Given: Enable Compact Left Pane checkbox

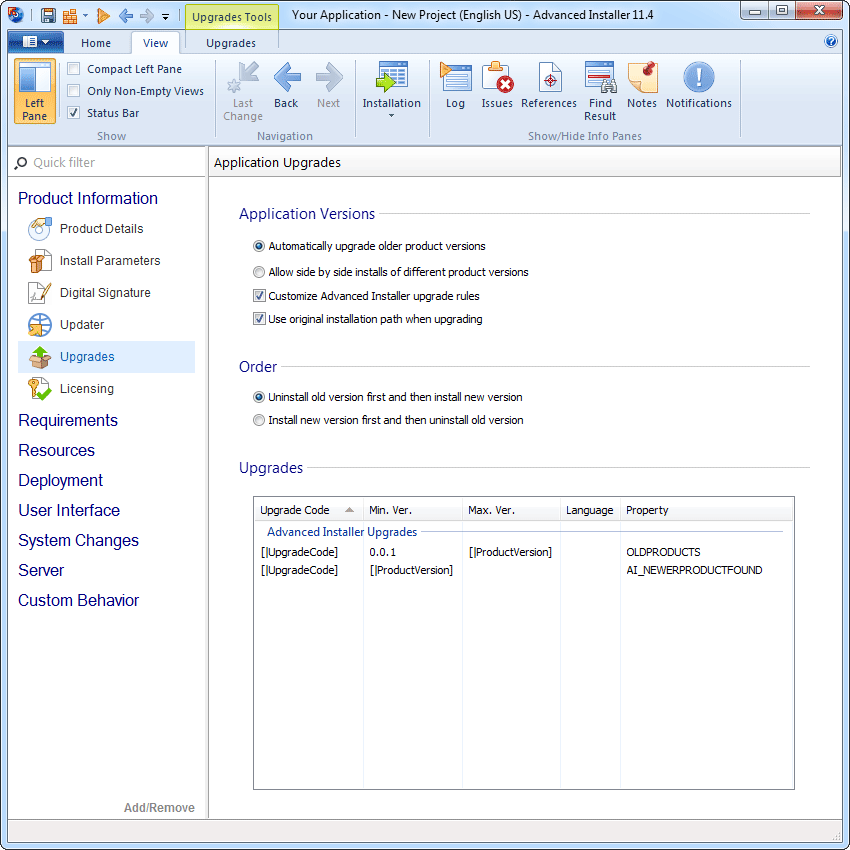Looking at the screenshot, I should coord(74,69).
